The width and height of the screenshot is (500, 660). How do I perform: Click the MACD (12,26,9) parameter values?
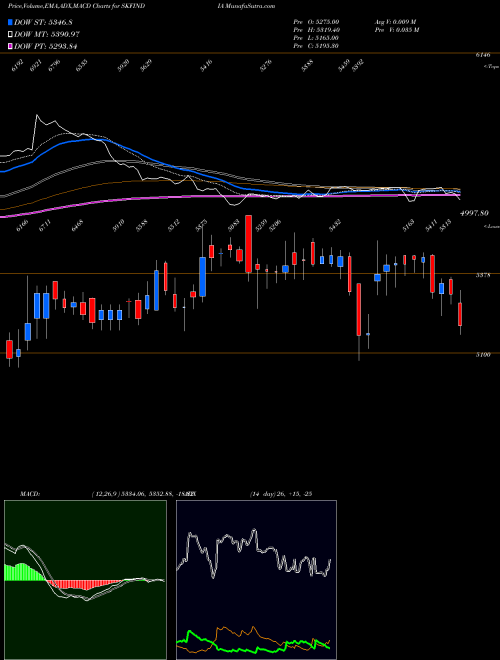coord(142,493)
